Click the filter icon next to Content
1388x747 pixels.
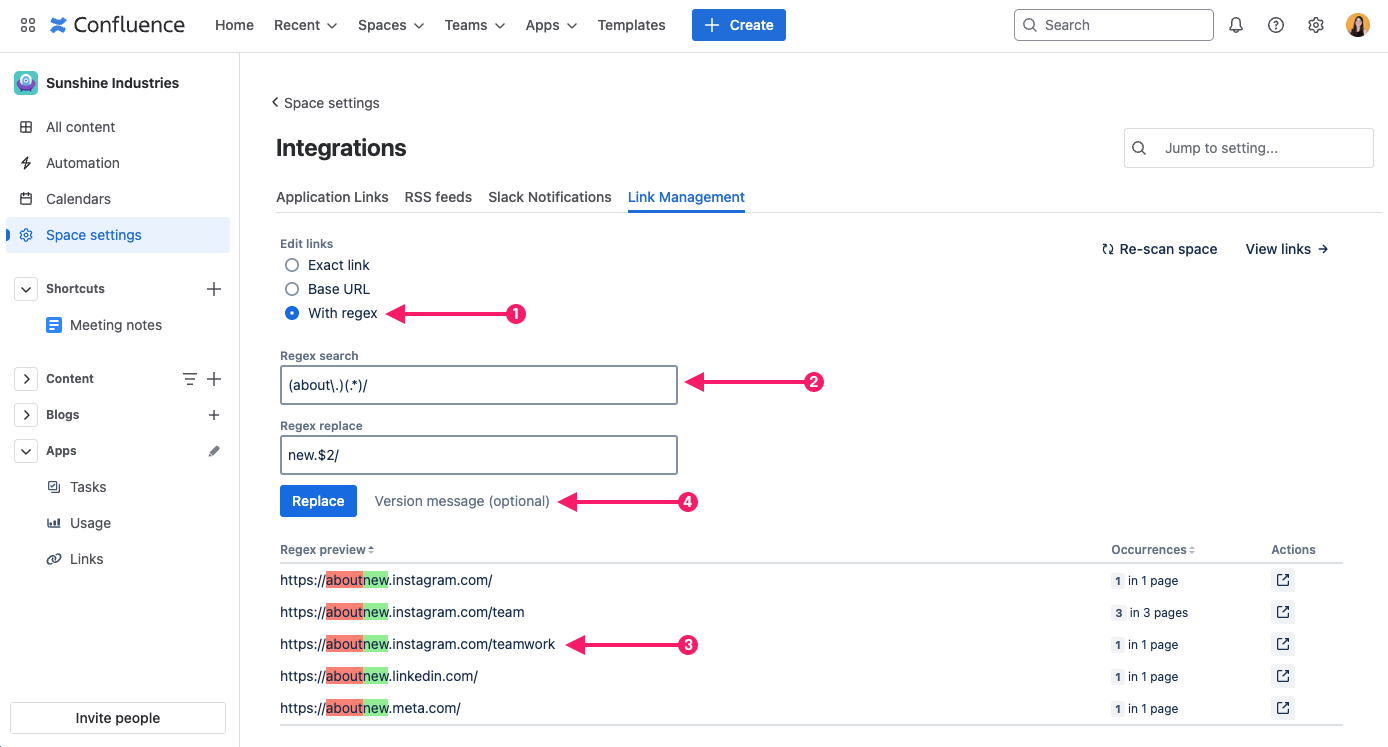[190, 379]
